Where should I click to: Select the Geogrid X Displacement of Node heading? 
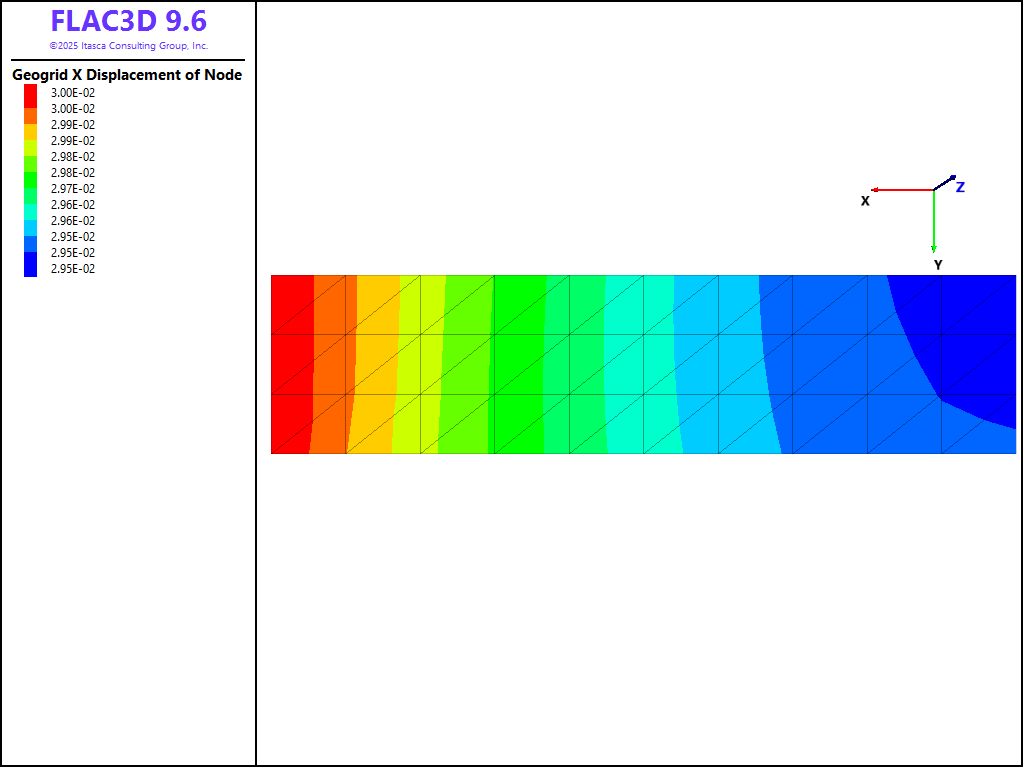127,75
